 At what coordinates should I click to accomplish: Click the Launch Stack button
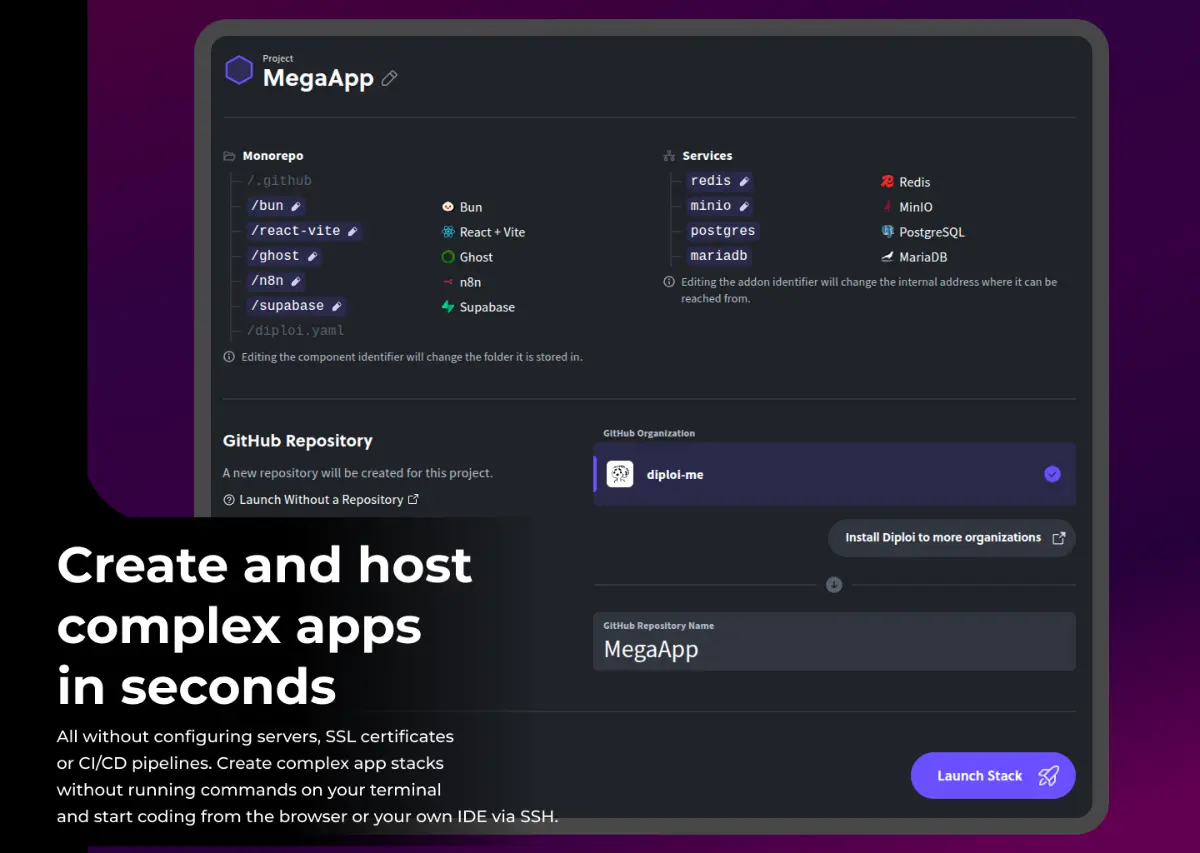[x=992, y=775]
